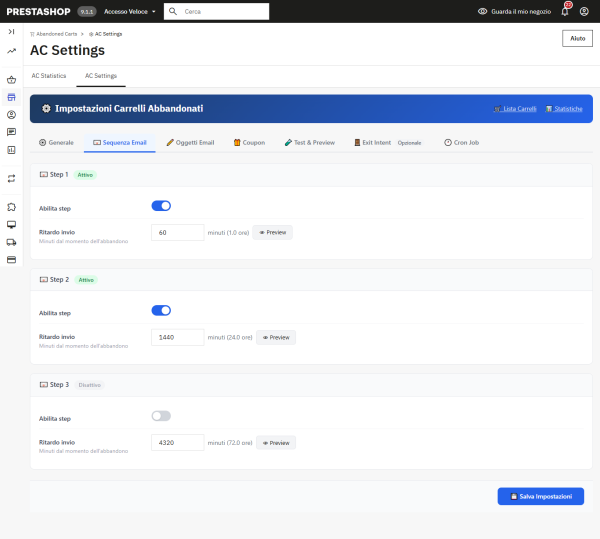Open Statistics chart icon in sidebar
The image size is (600, 539).
[11, 150]
